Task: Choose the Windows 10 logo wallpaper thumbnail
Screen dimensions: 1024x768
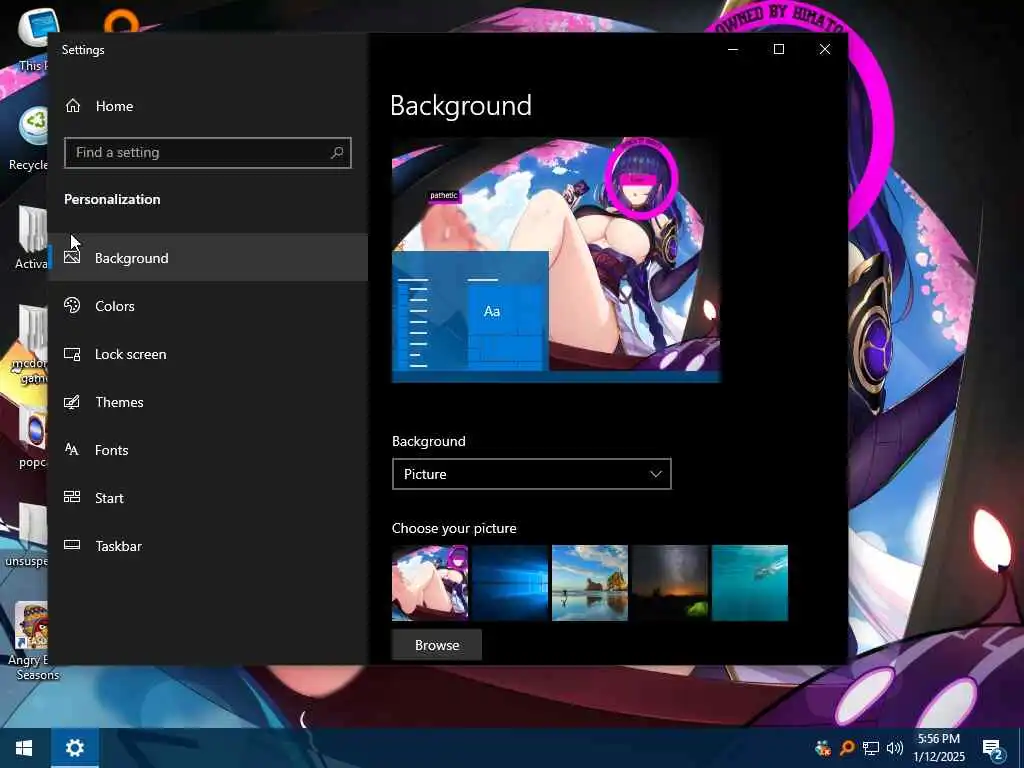Action: point(509,583)
